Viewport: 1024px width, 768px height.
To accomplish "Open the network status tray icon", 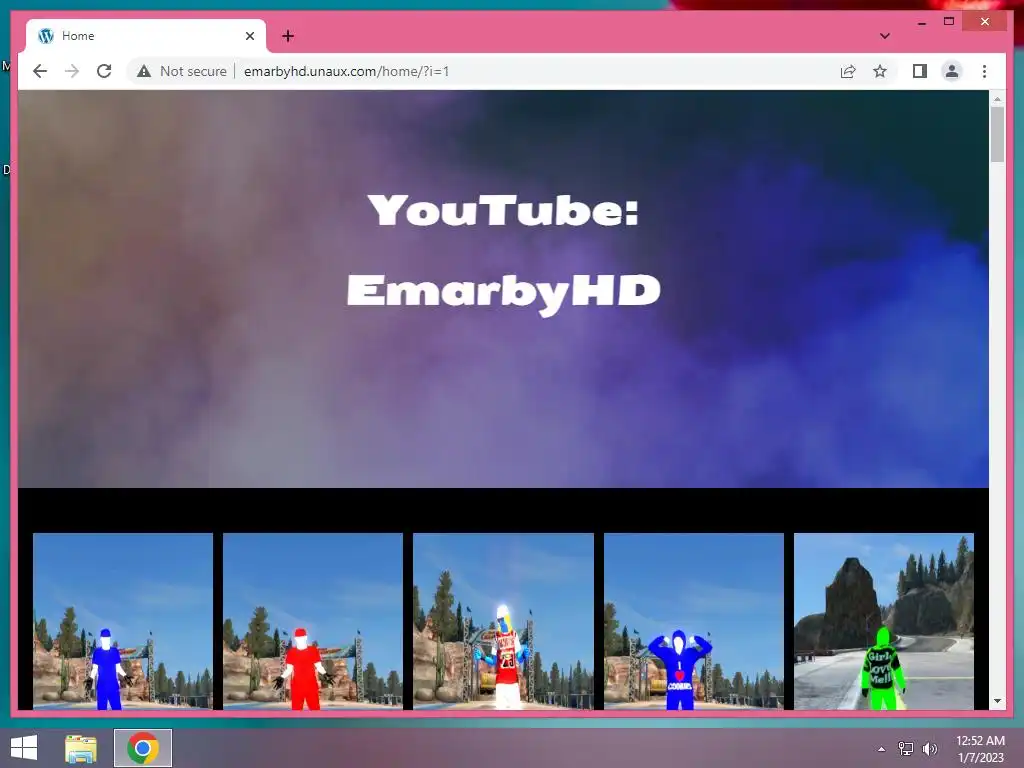I will (905, 749).
